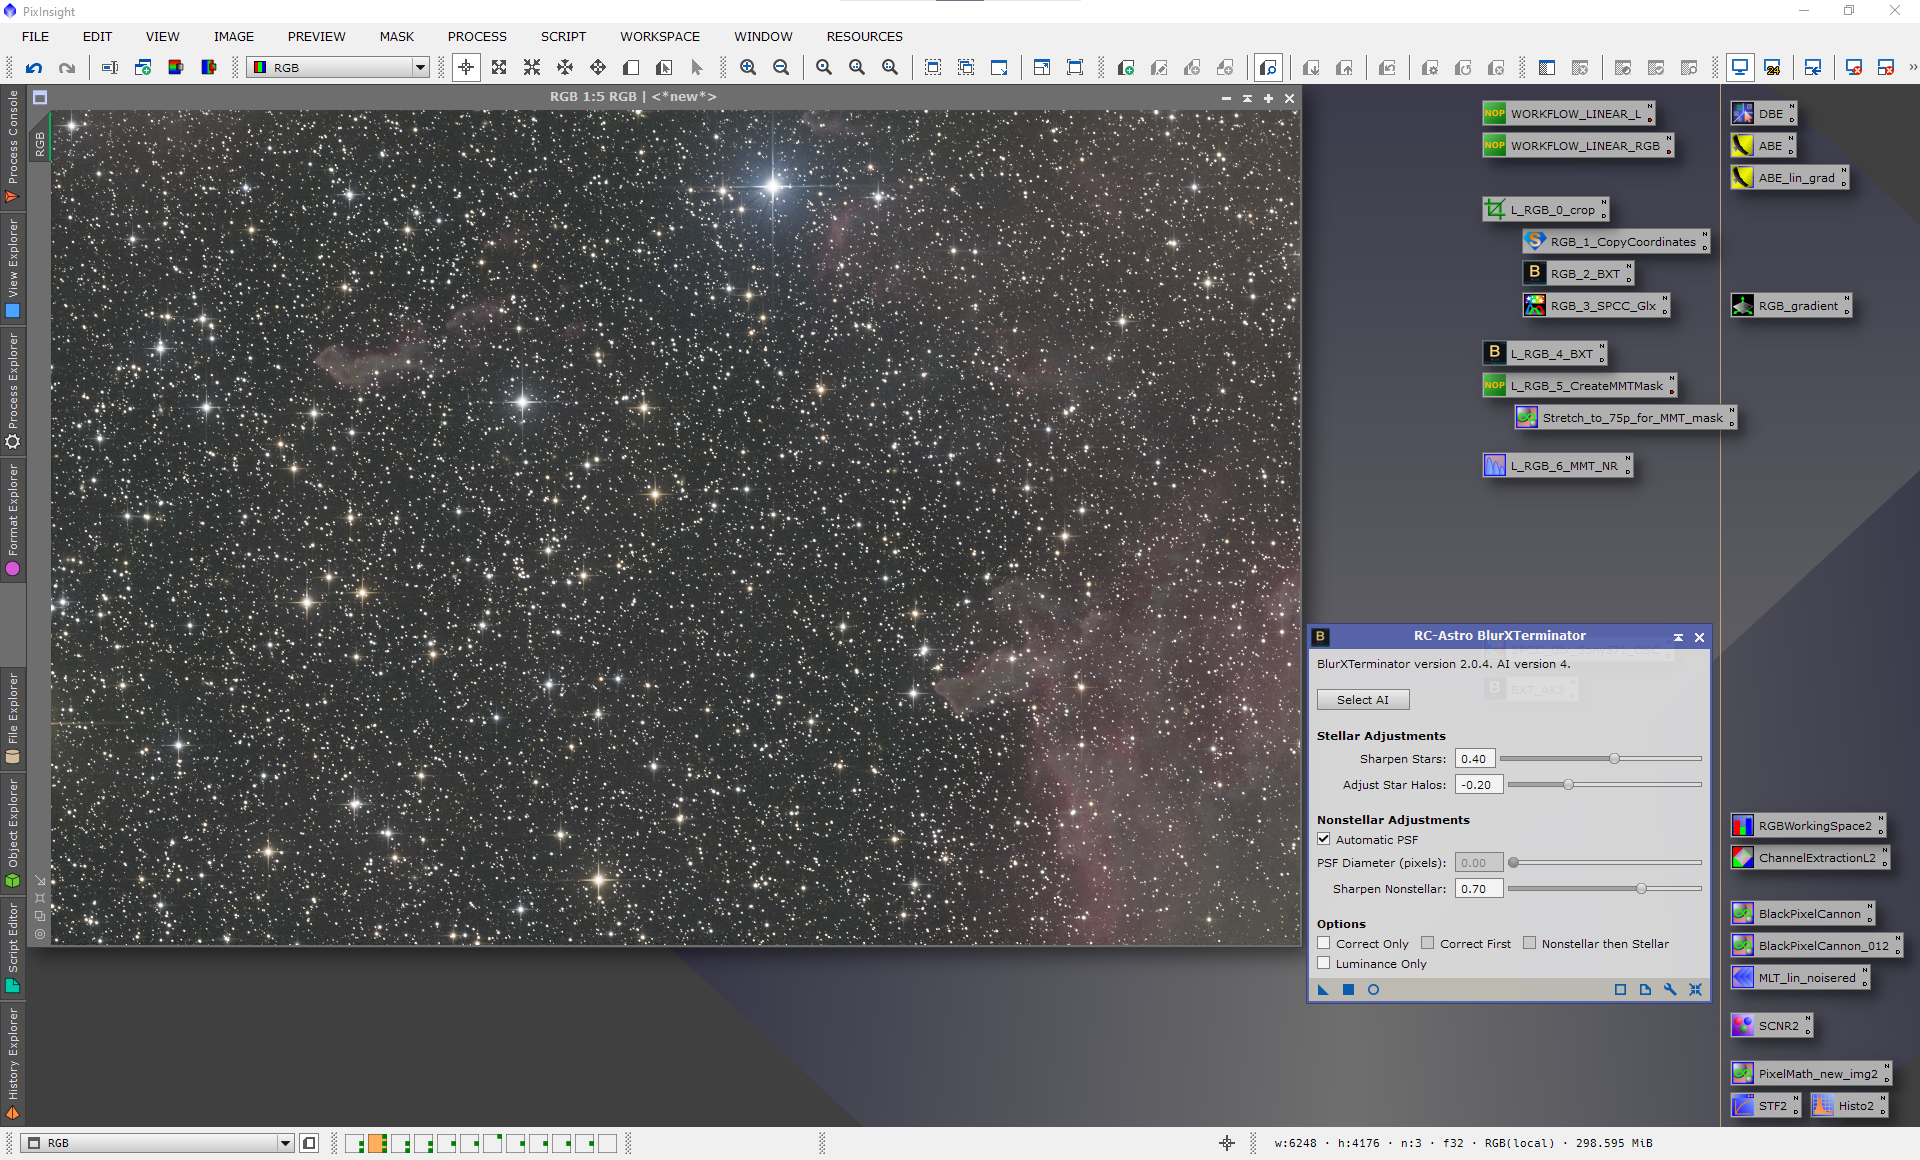Open the WORKFLOW_LINEAR_RGB process icon
1920x1160 pixels.
[1577, 146]
